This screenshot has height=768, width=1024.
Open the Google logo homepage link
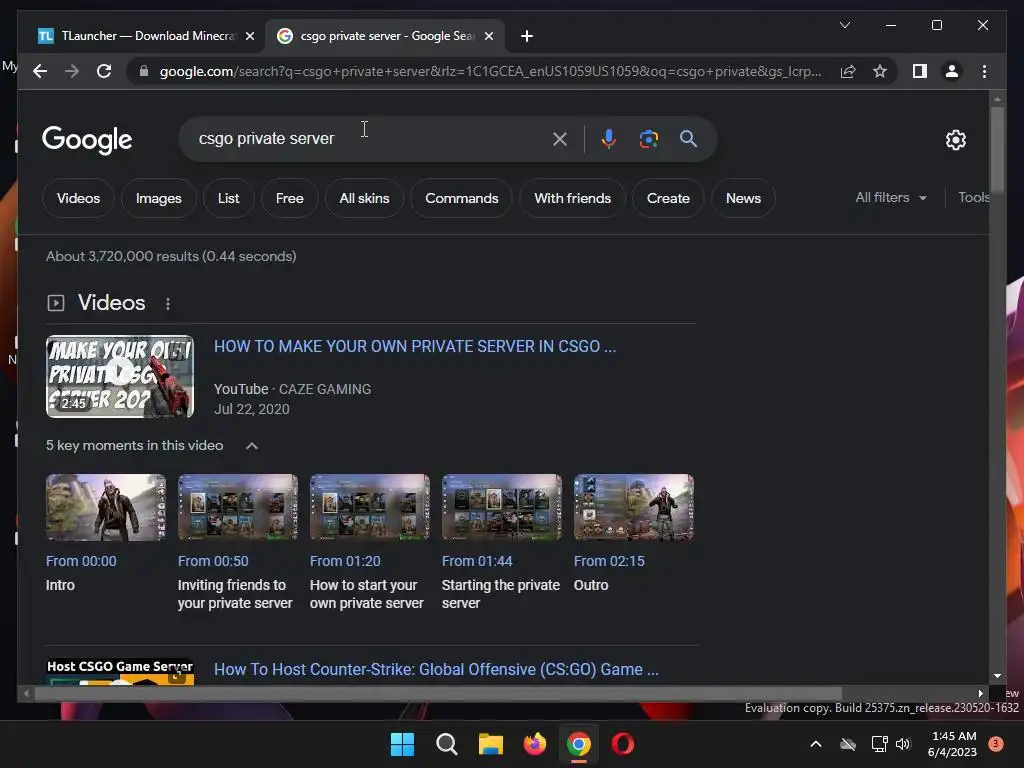(87, 139)
